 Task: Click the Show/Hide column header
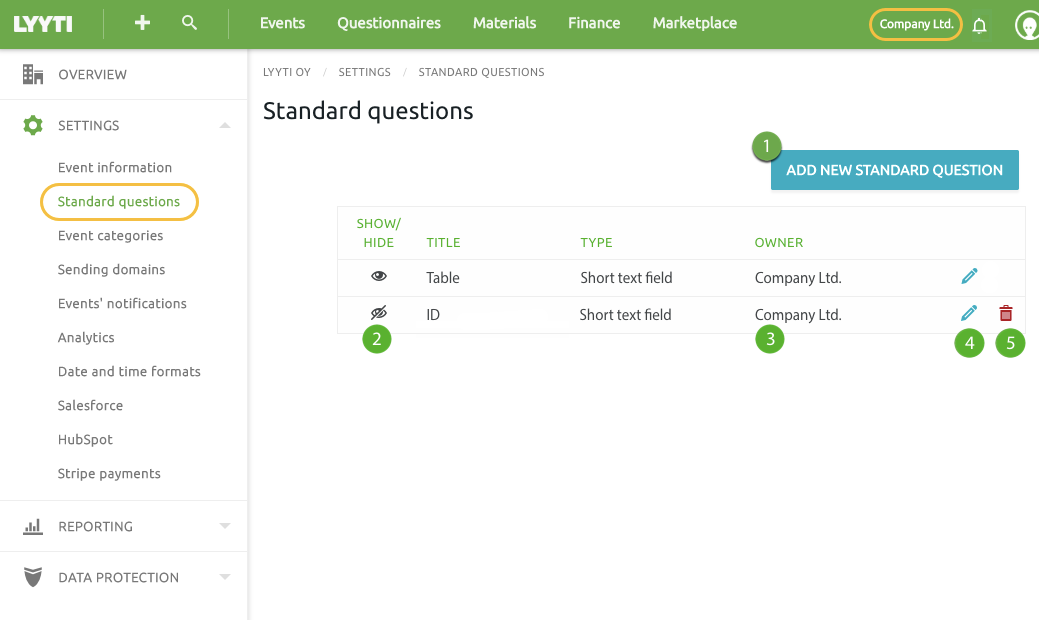(378, 233)
